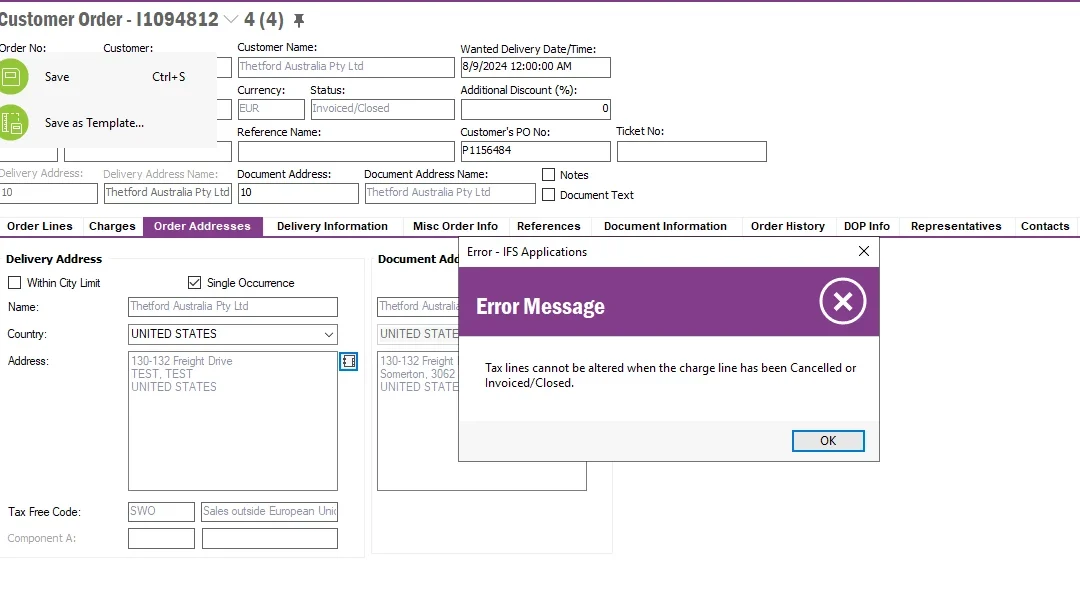Click the Status field Invoiced/Closed

point(382,109)
